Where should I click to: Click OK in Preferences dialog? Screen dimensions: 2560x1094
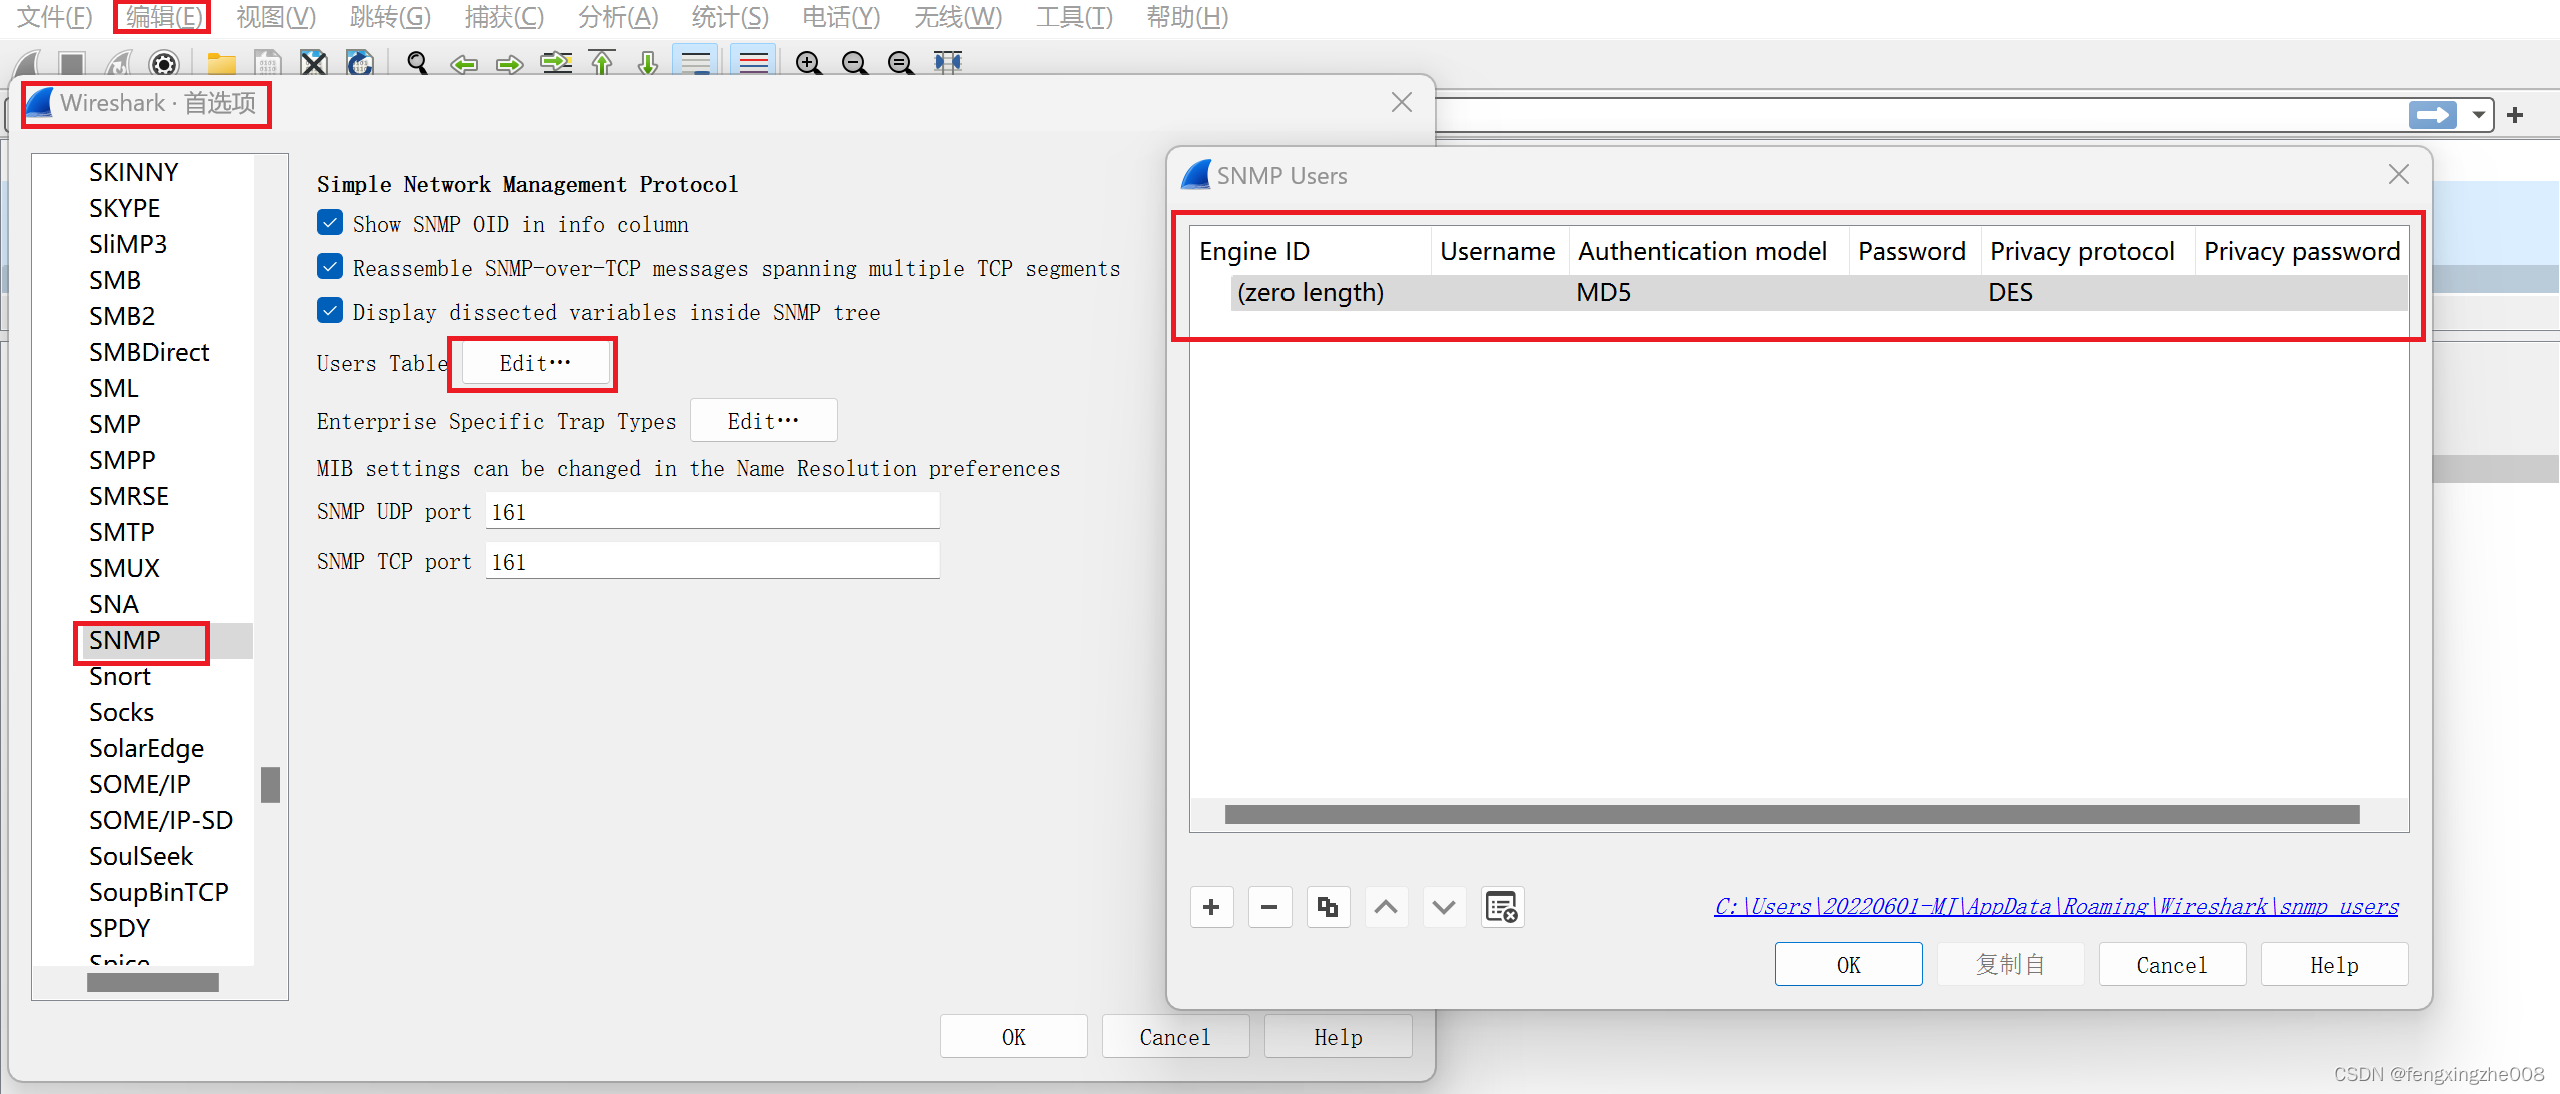click(x=1013, y=1037)
